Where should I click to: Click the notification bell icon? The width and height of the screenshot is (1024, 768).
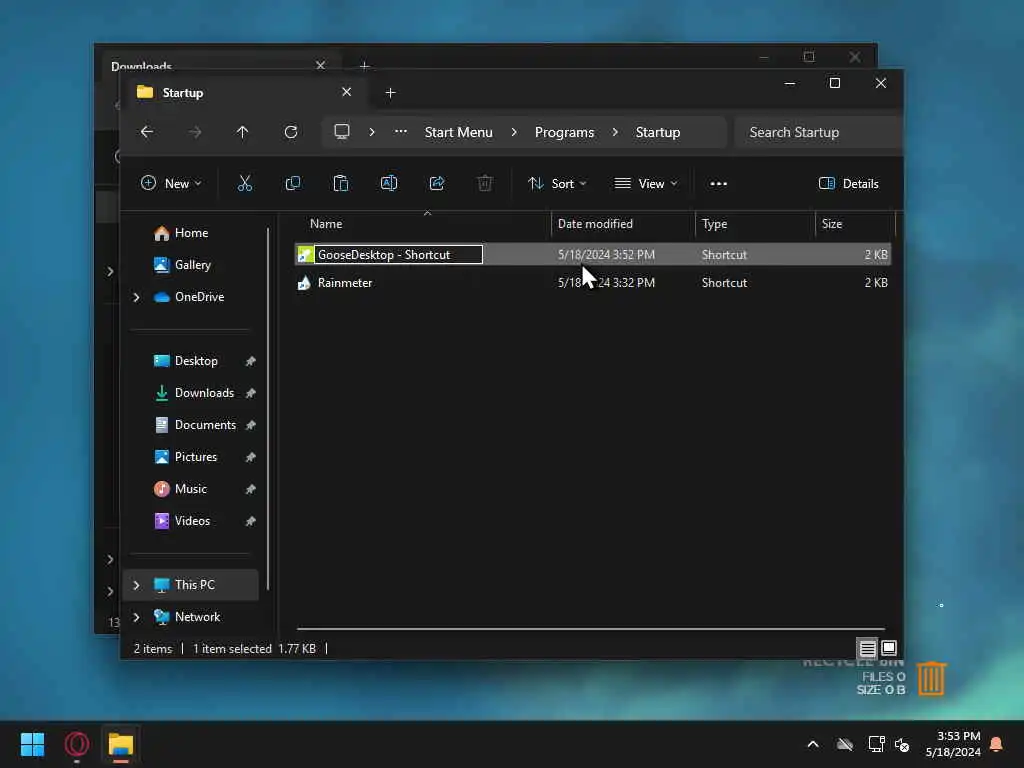(997, 744)
